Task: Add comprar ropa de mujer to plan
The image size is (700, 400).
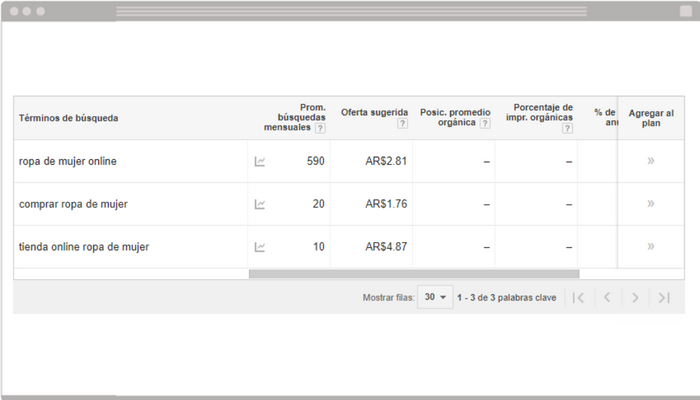Action: click(651, 204)
